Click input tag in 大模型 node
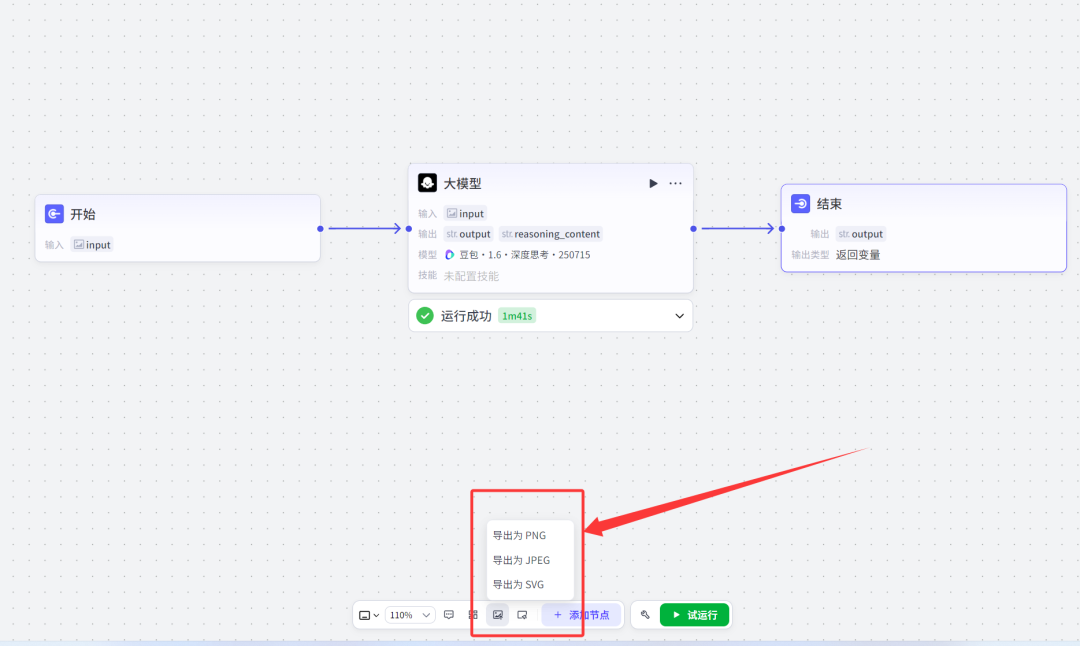The height and width of the screenshot is (646, 1080). [x=465, y=213]
